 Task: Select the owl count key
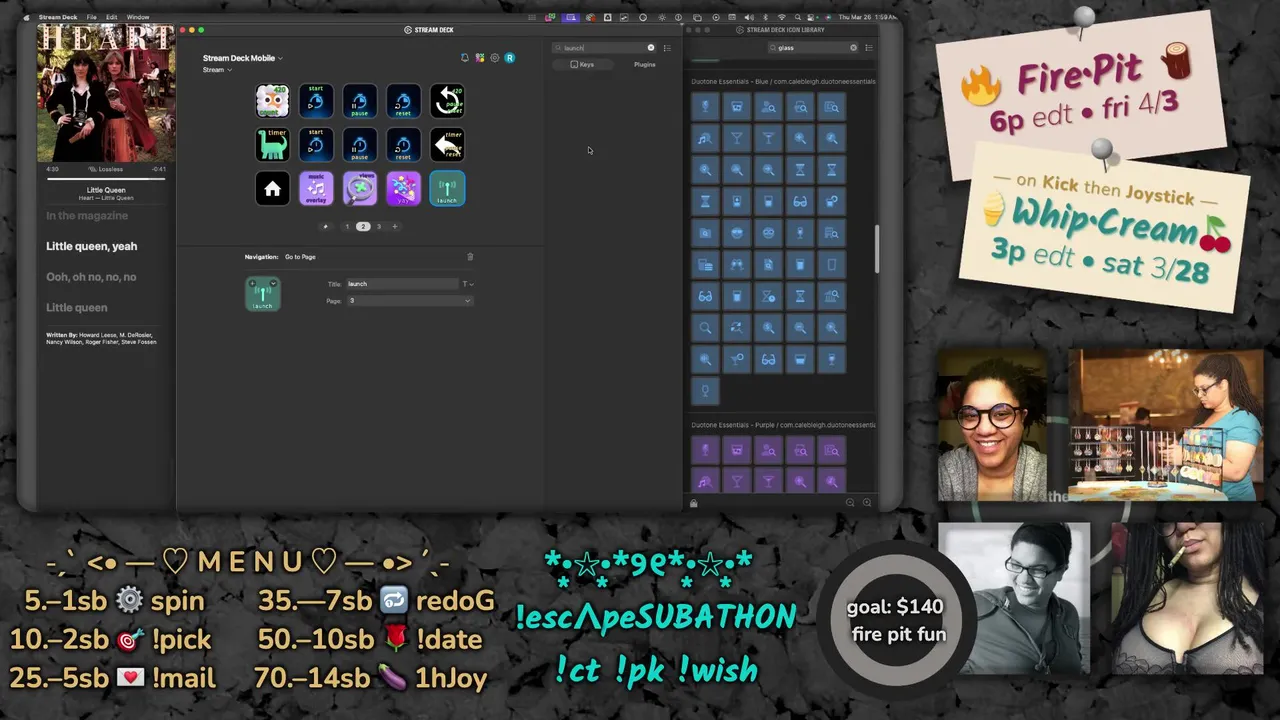tap(272, 101)
